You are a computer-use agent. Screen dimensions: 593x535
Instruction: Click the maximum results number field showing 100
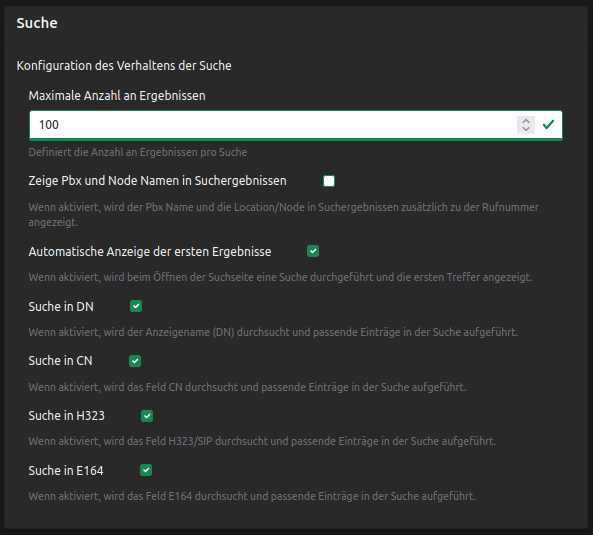pyautogui.click(x=295, y=125)
